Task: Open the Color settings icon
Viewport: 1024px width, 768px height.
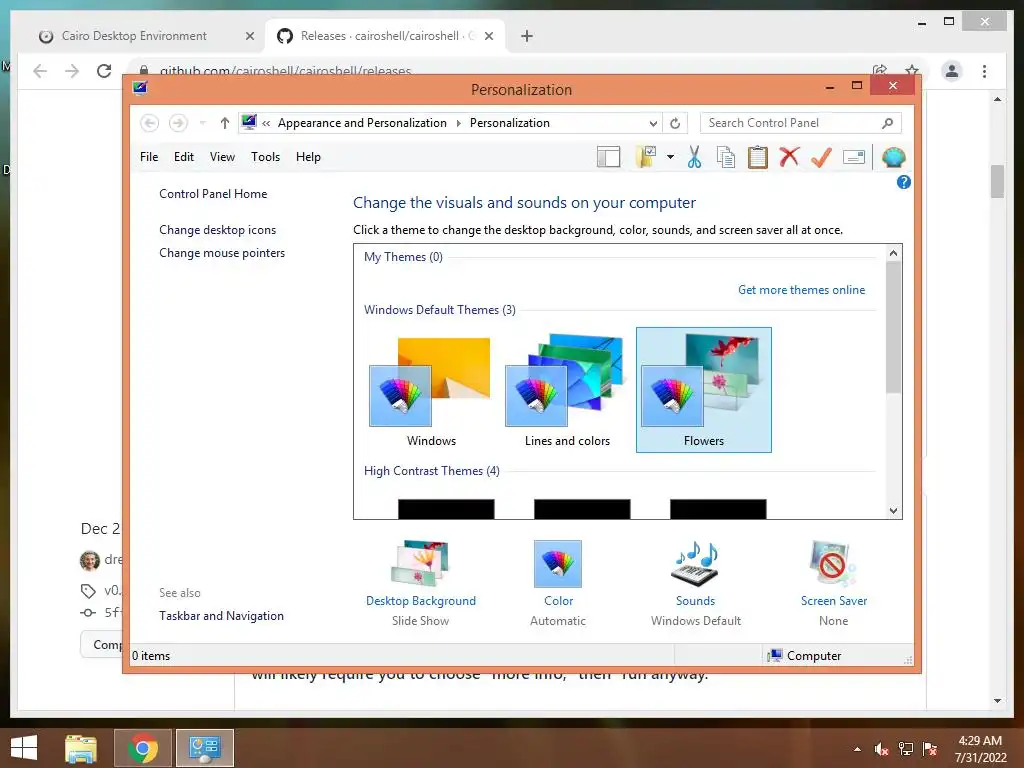Action: [558, 564]
